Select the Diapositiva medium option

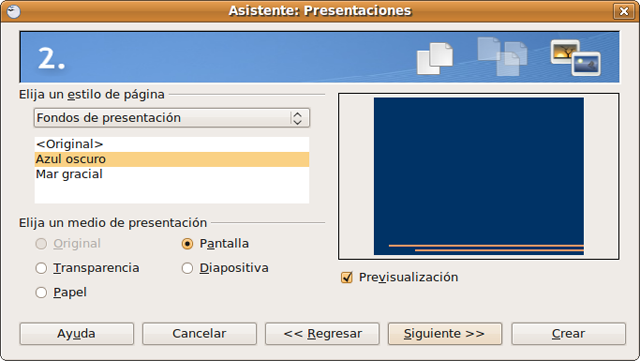187,268
